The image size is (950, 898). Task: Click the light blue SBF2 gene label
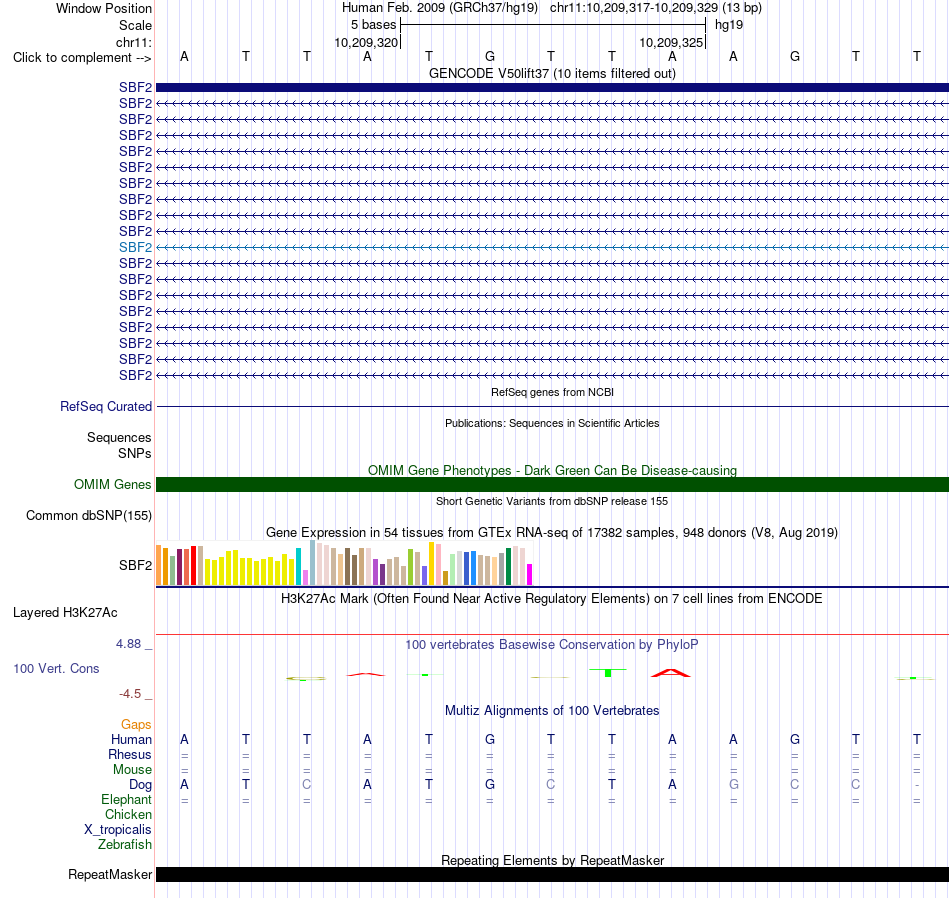tap(135, 247)
